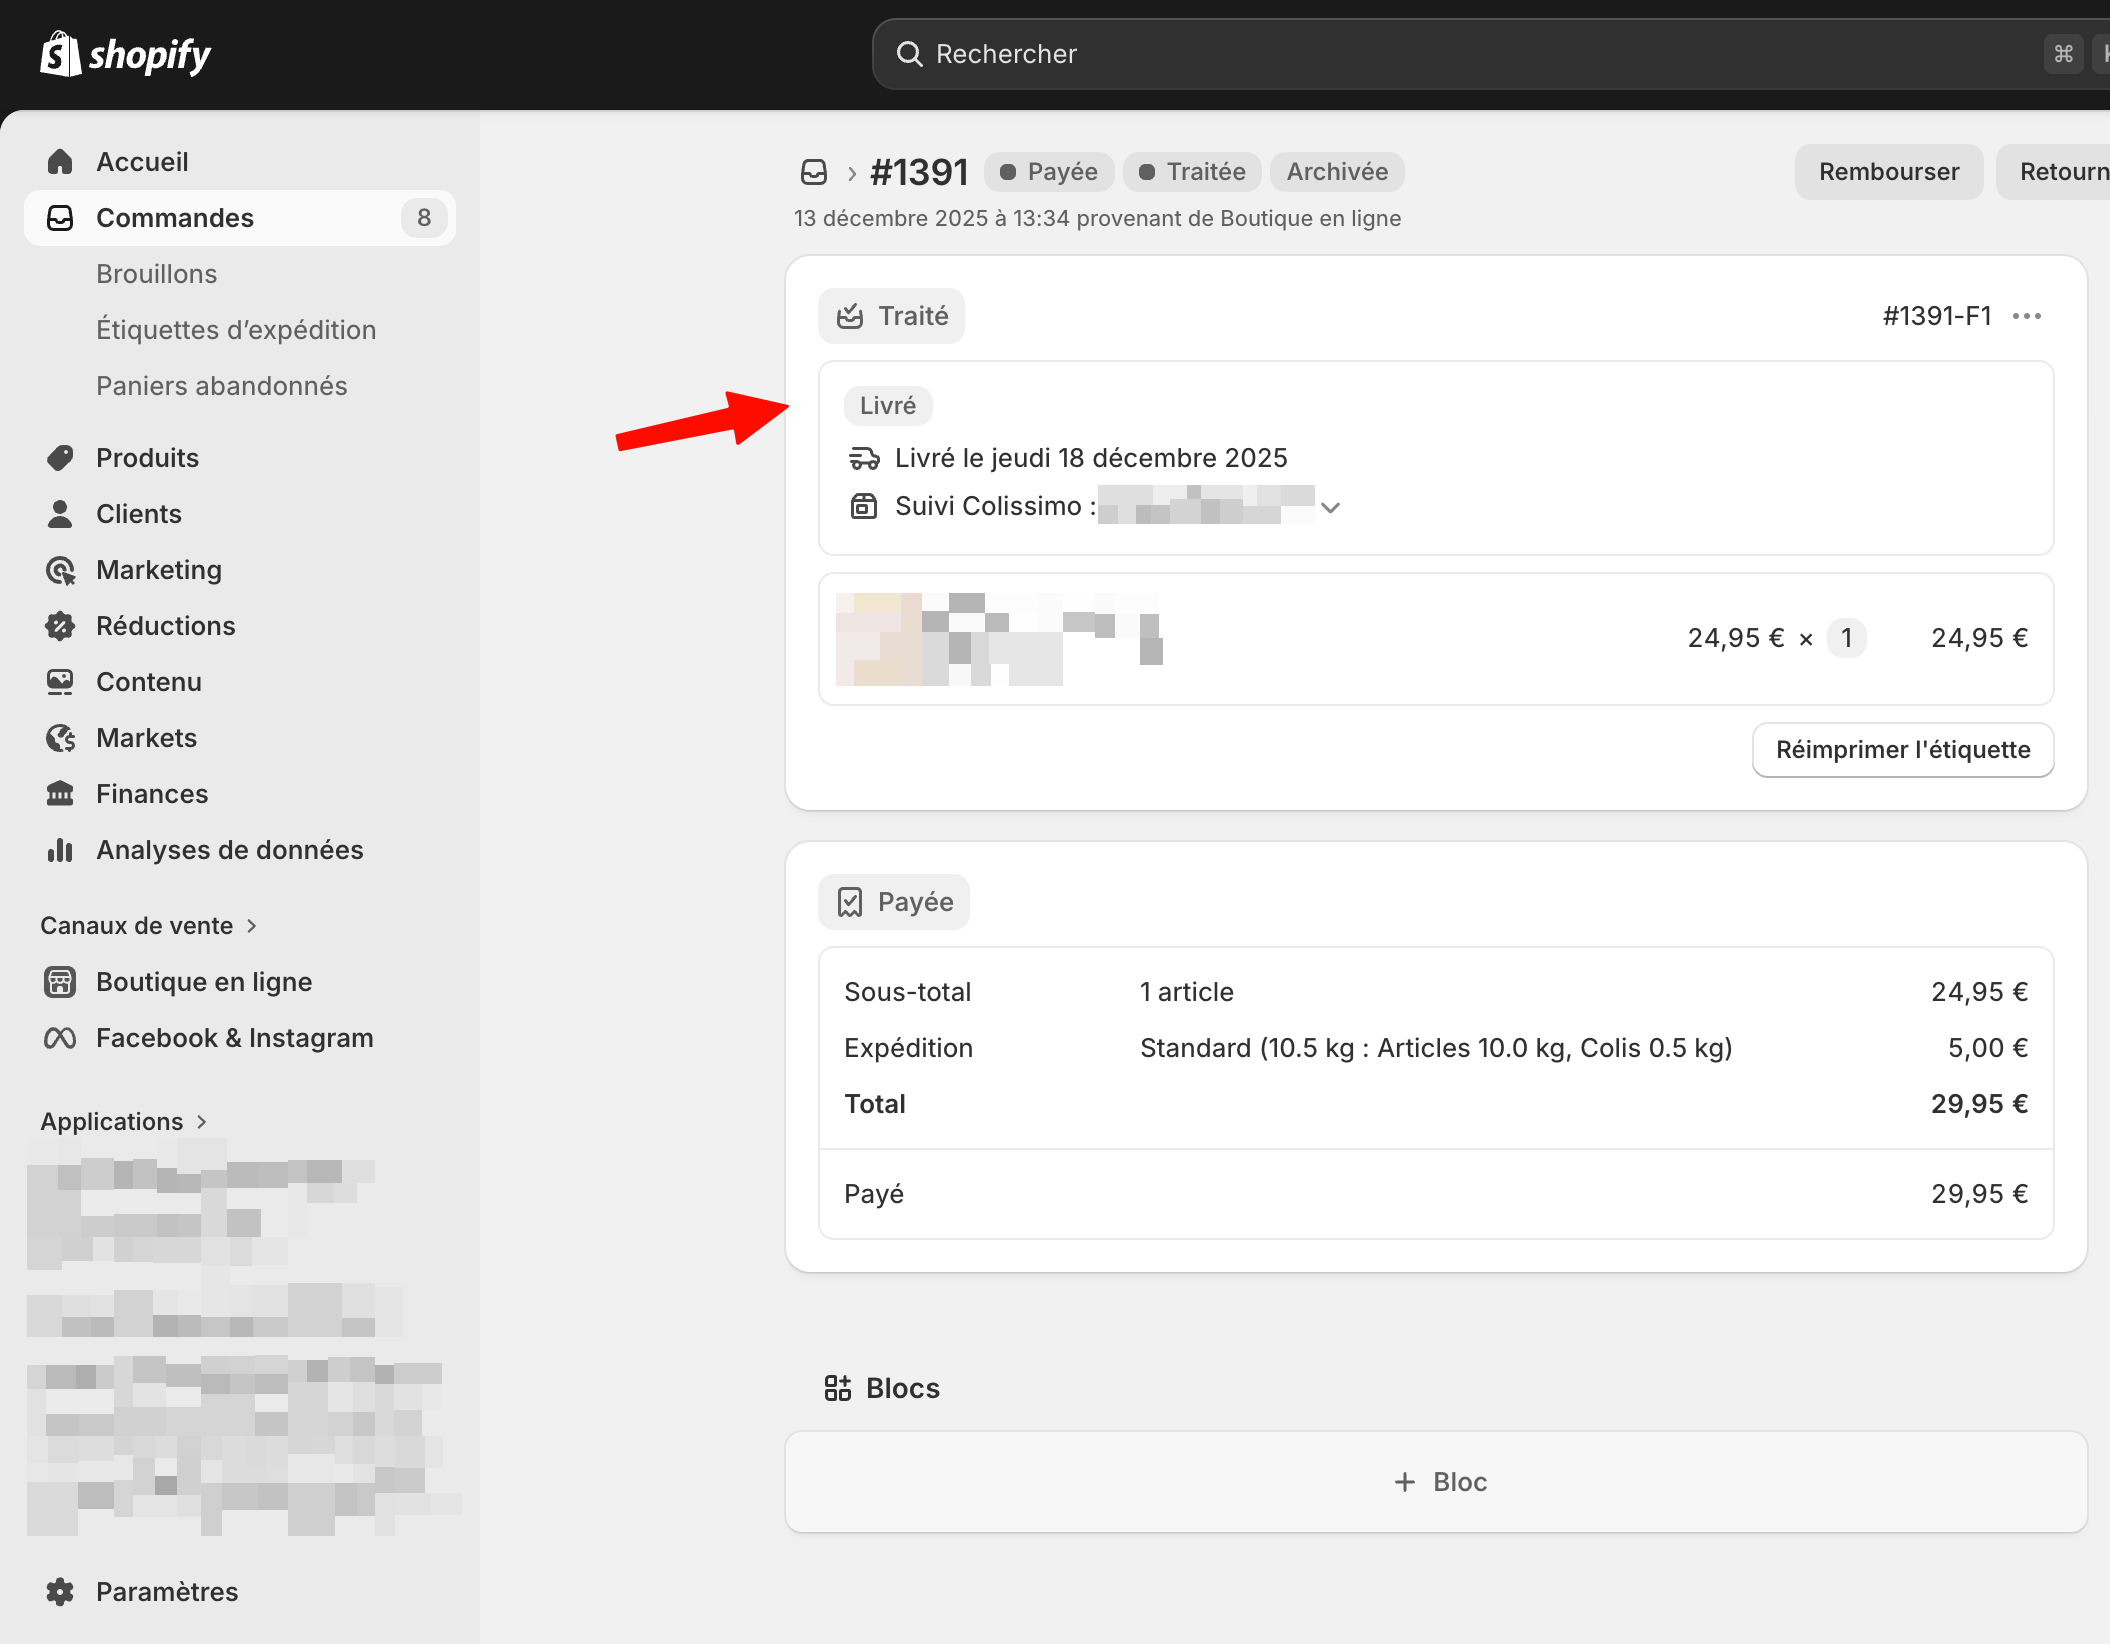The image size is (2110, 1644).
Task: Click the Shopify logo
Action: point(125,54)
